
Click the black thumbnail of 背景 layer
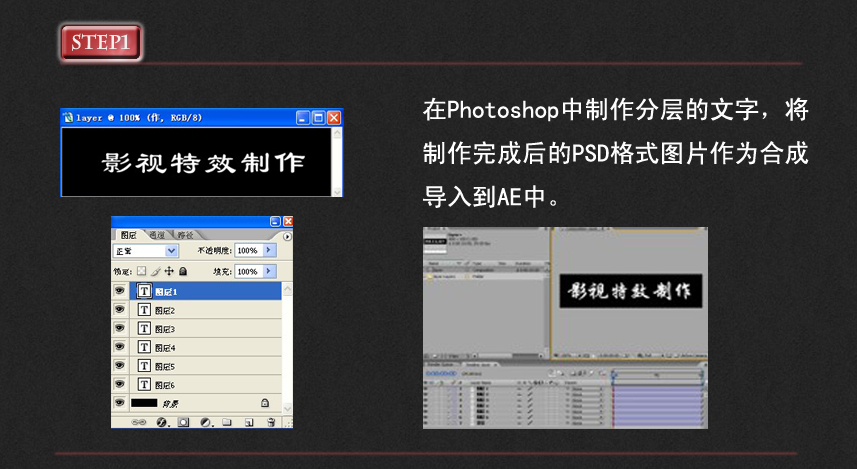click(144, 403)
